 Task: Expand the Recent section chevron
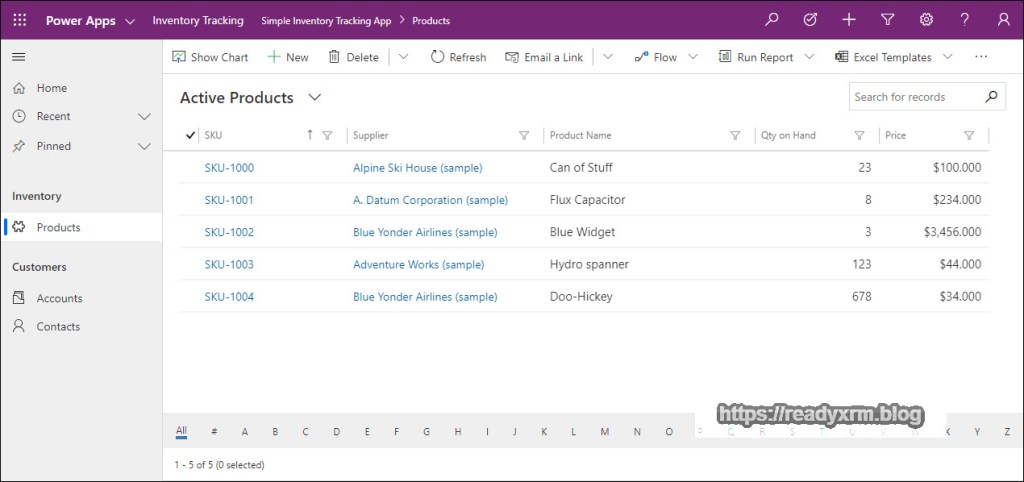(x=144, y=117)
